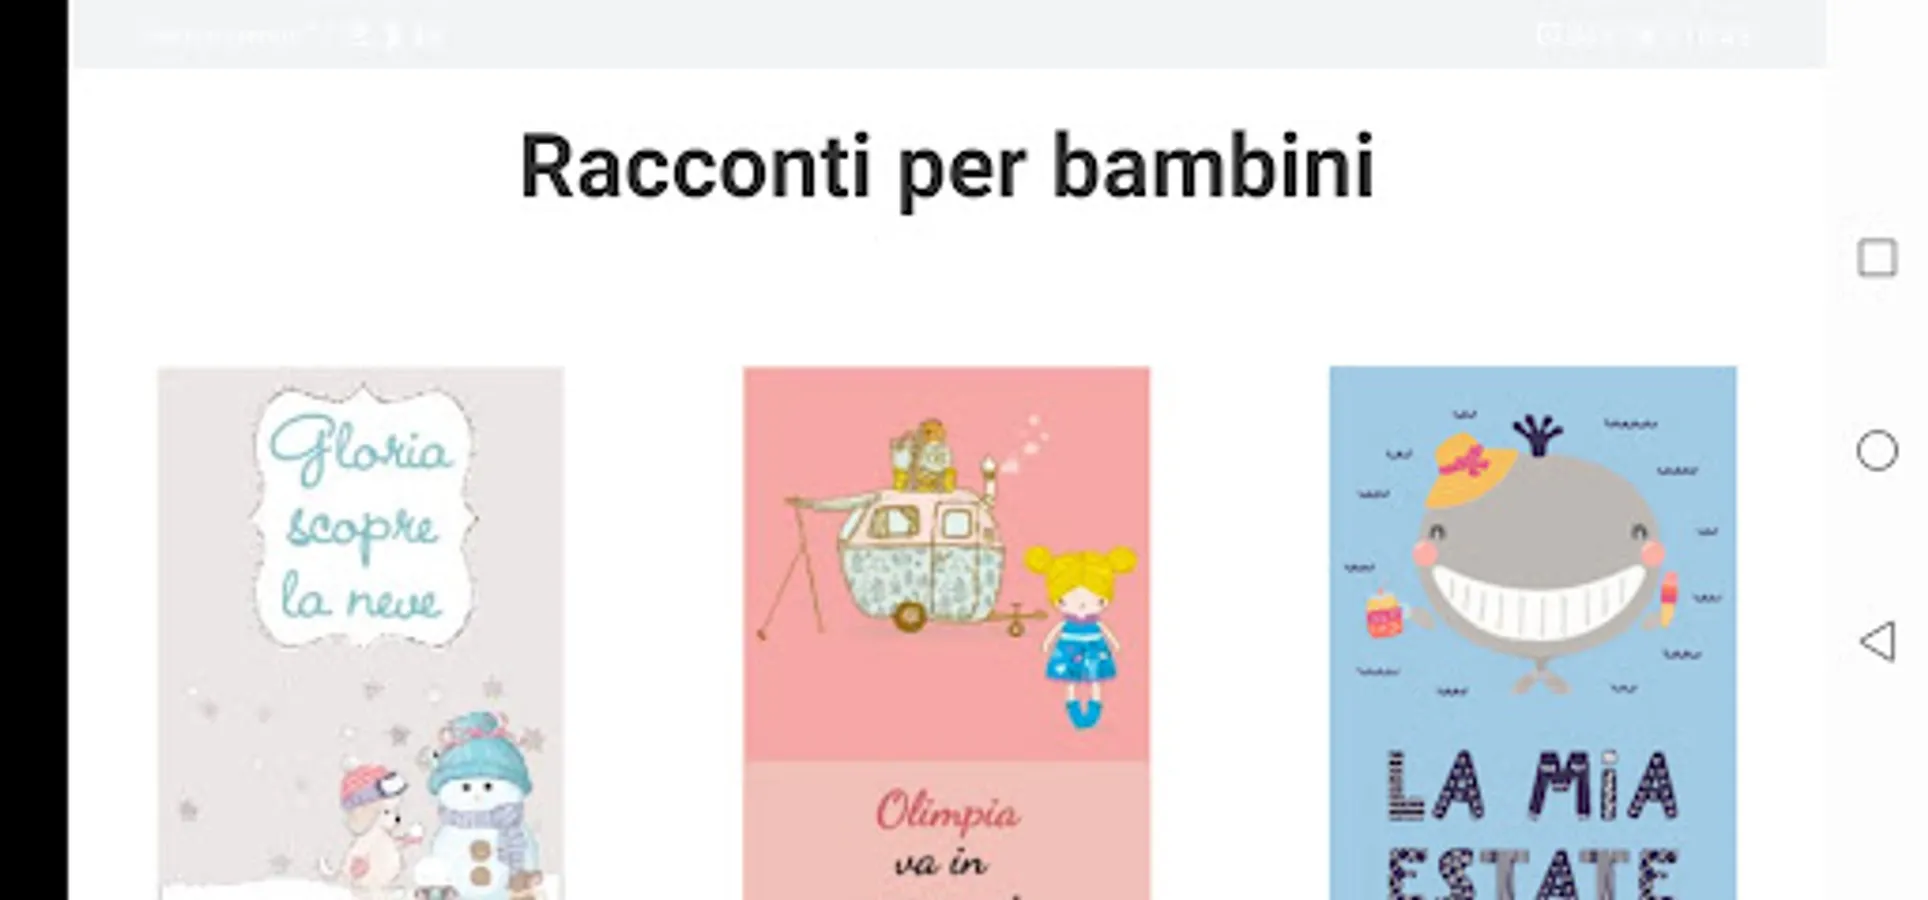Open recent apps with the square button
Viewport: 1928px width, 900px height.
coord(1877,258)
